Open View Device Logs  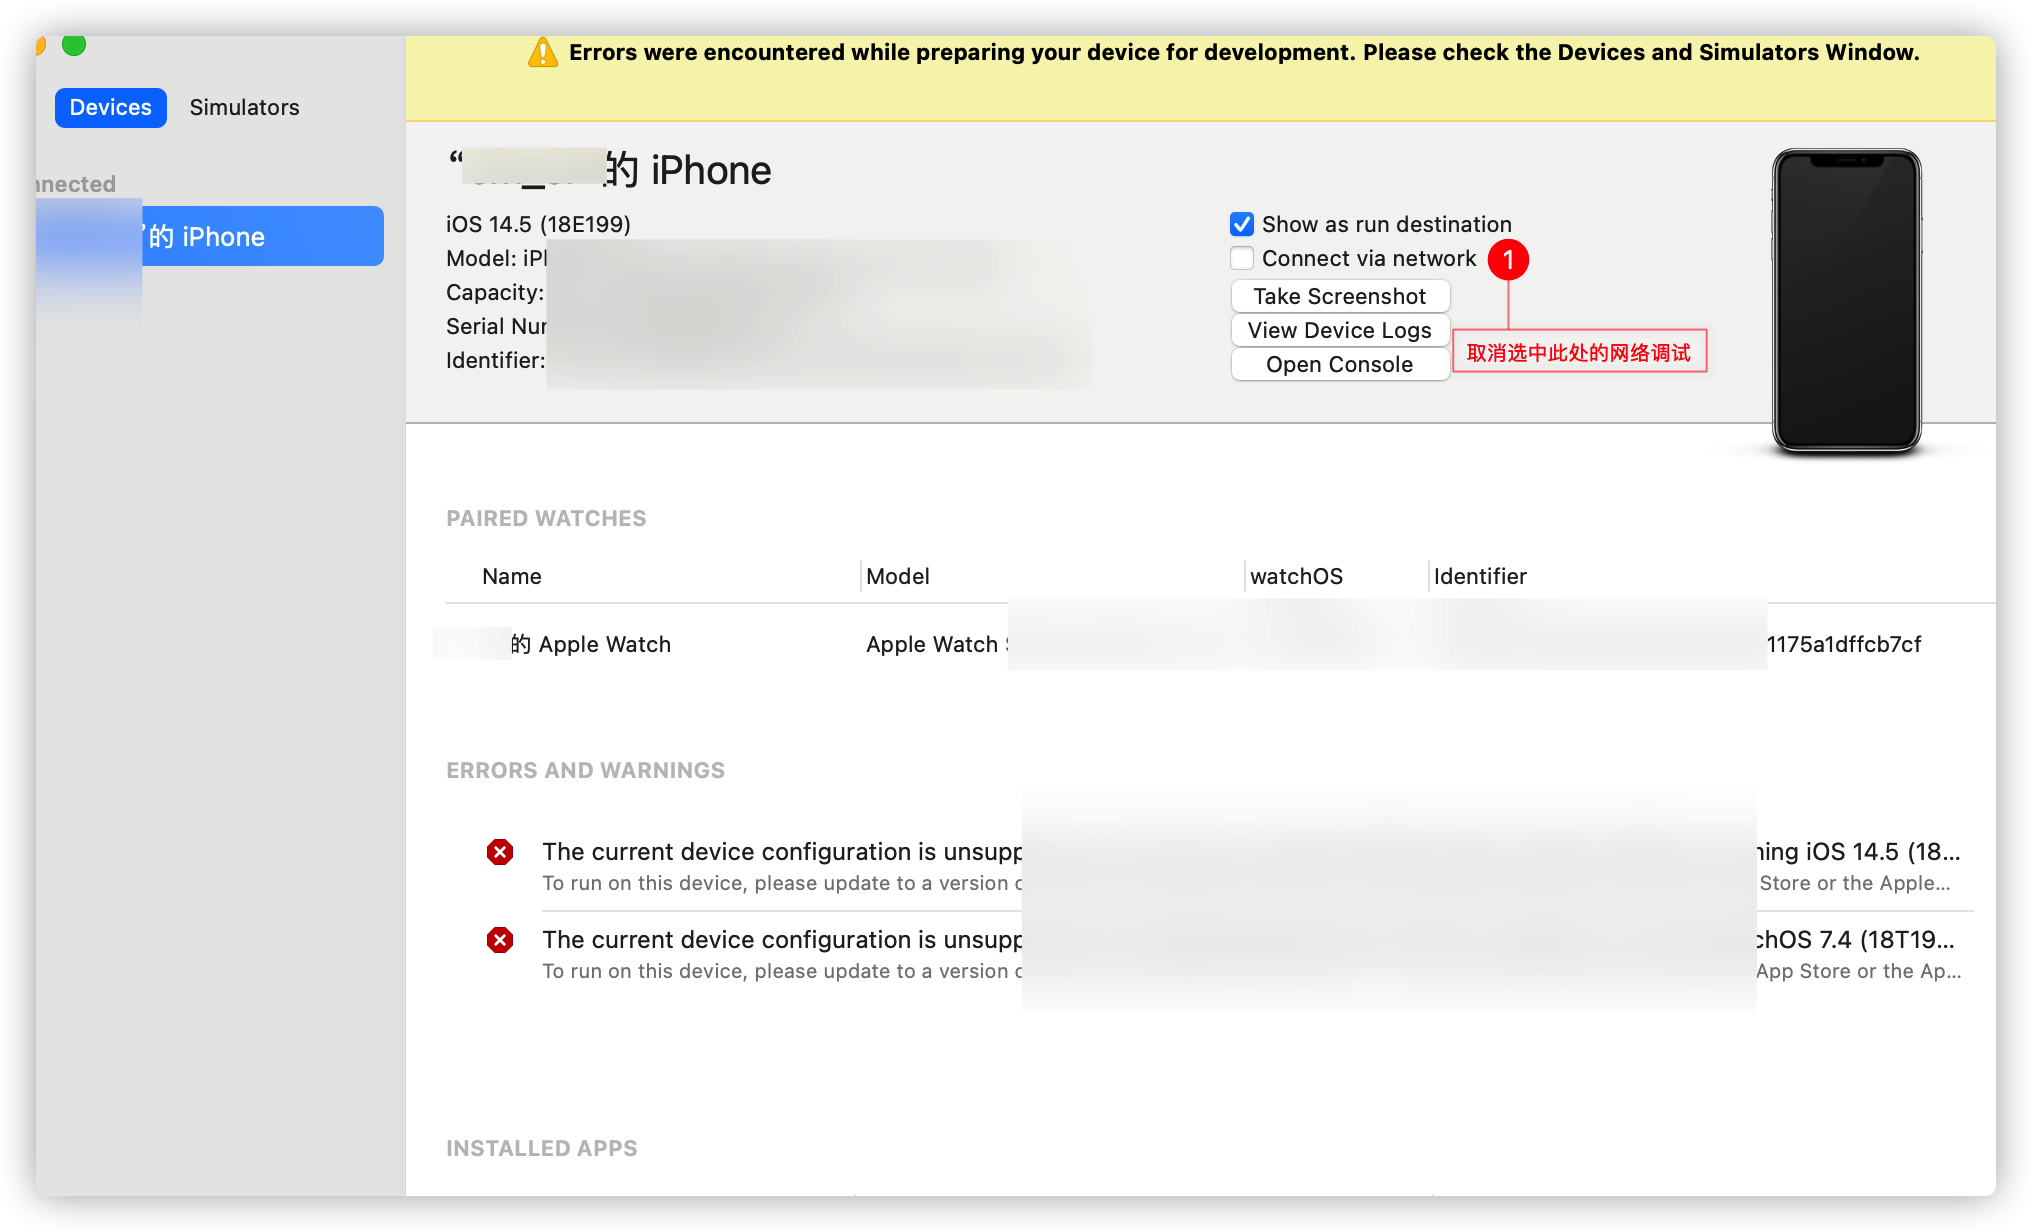tap(1340, 330)
